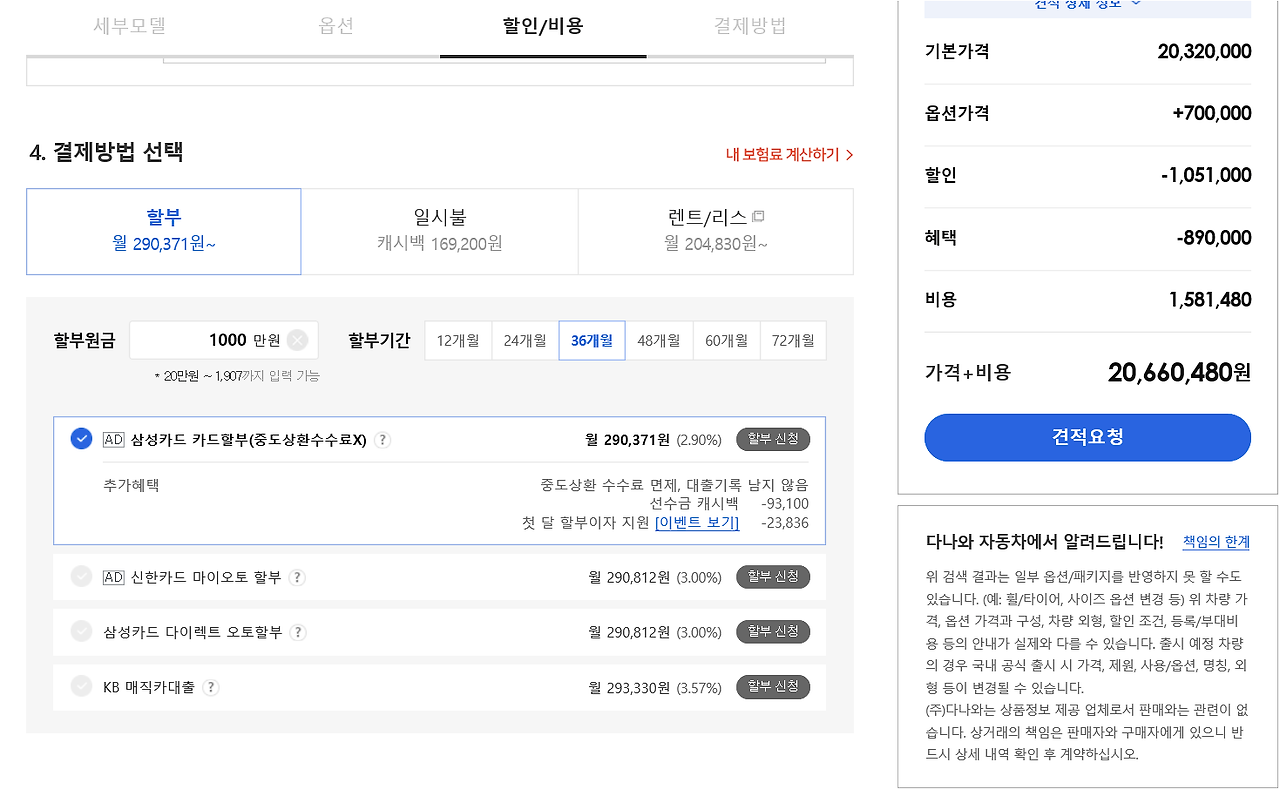Open the 책임의 한계 link
Screen dimensions: 1280x796
tap(1217, 541)
